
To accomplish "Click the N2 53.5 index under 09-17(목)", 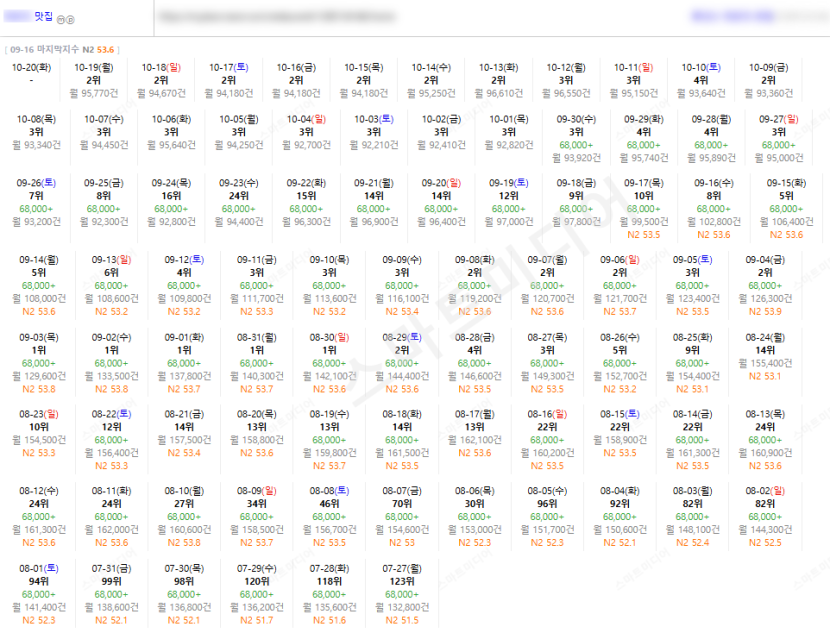I will (x=644, y=234).
